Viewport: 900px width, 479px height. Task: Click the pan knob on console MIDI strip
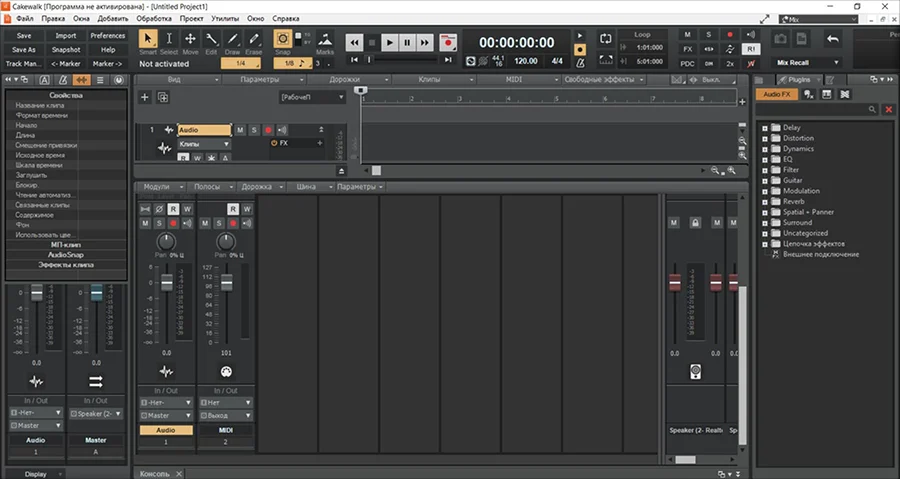pyautogui.click(x=226, y=241)
